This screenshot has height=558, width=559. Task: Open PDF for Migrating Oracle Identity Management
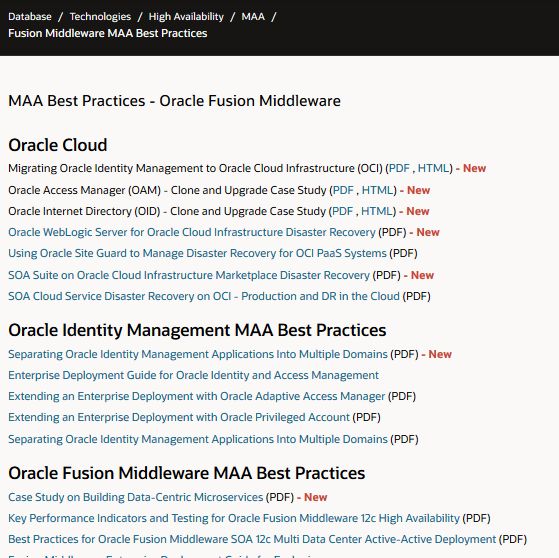pos(399,168)
